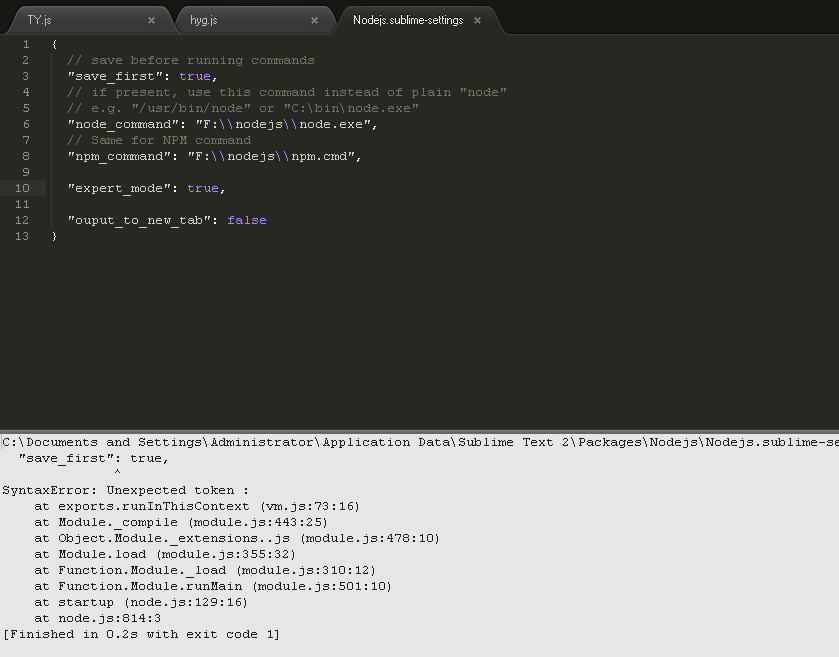The height and width of the screenshot is (657, 839).
Task: Click the "save_first": true line in output panel
Action: point(94,459)
